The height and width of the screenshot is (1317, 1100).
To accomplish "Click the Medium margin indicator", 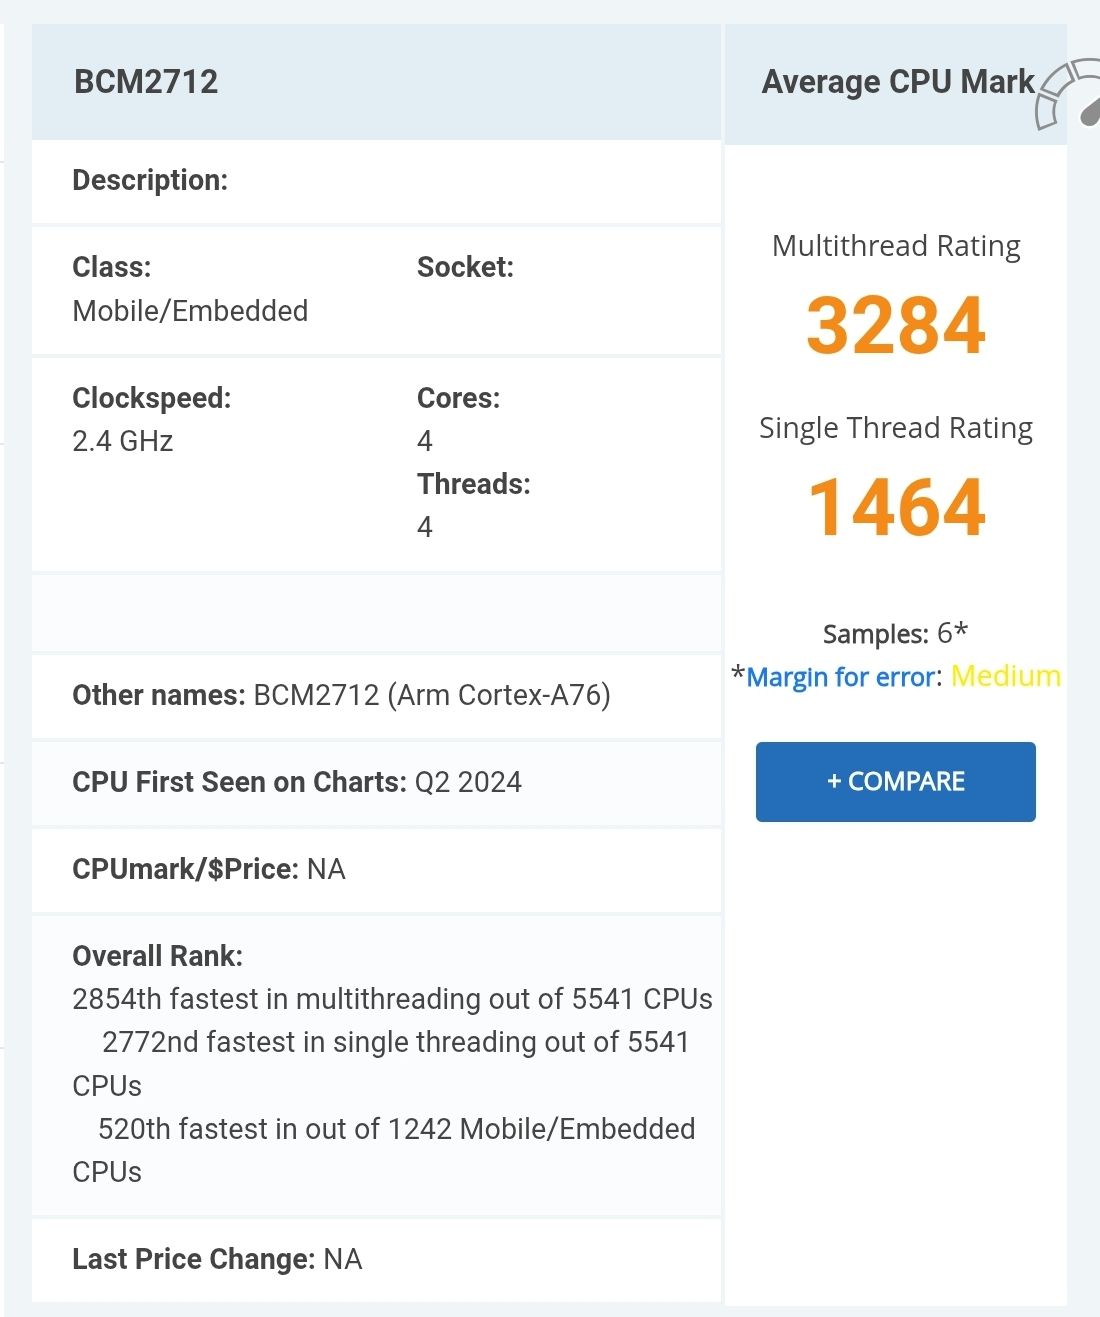I will [1007, 676].
